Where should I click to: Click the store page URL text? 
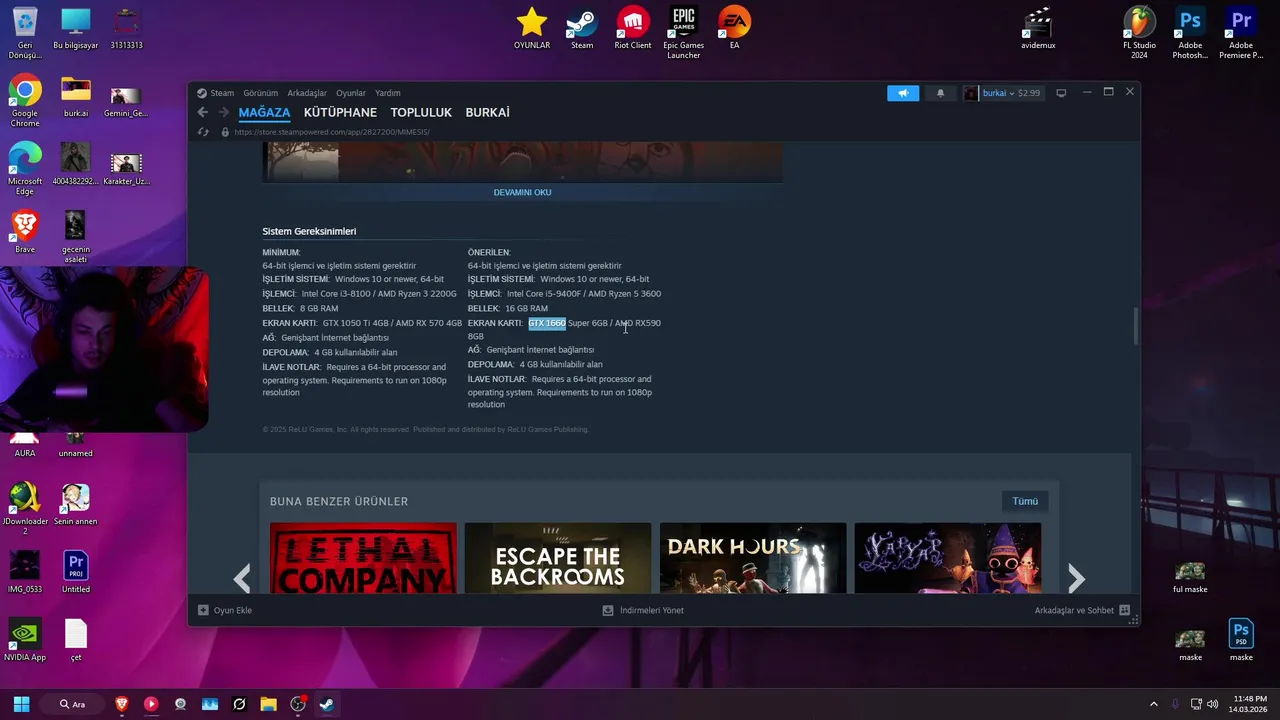[x=332, y=132]
